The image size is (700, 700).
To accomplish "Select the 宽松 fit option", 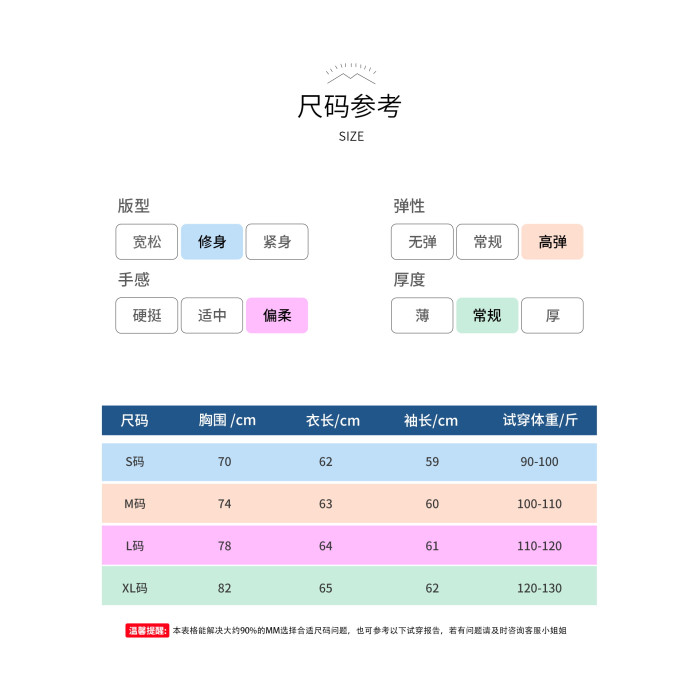I will 147,242.
